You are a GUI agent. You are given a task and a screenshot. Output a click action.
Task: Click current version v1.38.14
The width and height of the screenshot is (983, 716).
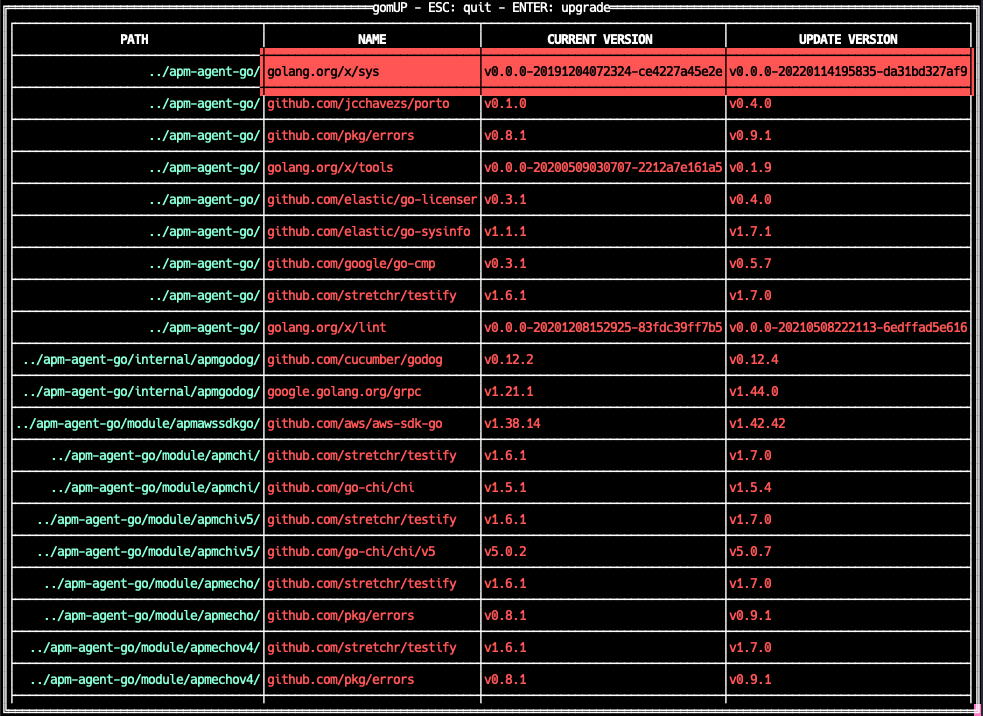pyautogui.click(x=512, y=423)
